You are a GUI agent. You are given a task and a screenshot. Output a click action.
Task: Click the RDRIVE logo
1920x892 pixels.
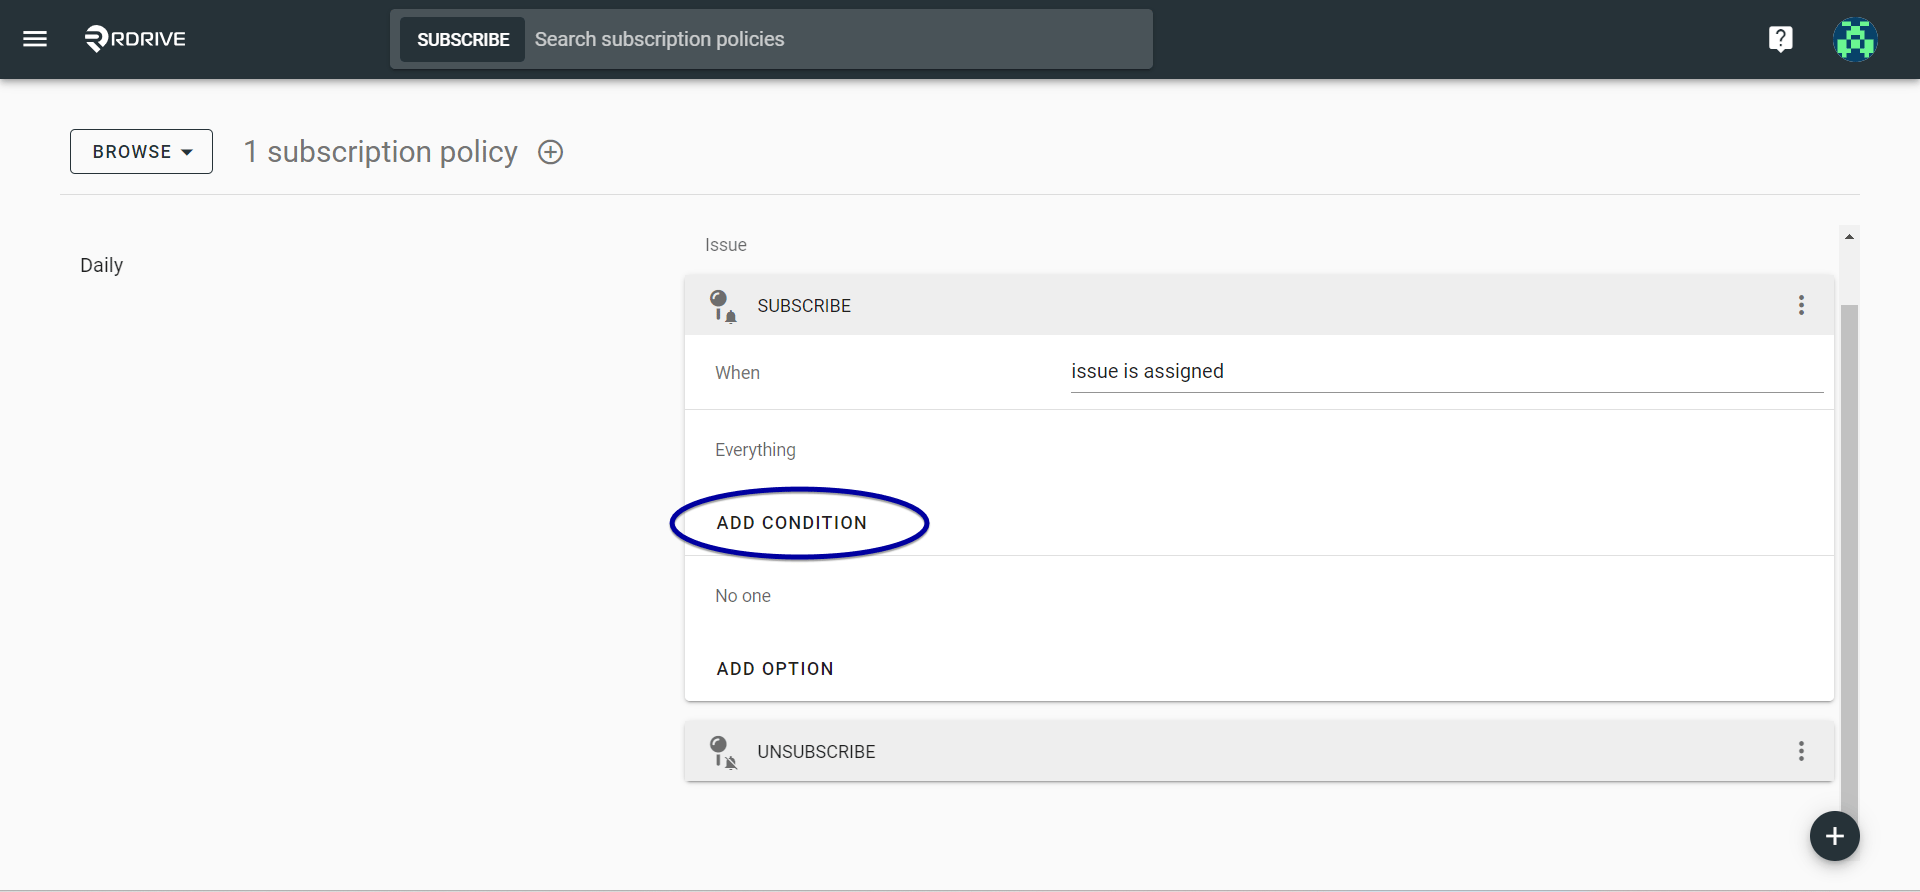pyautogui.click(x=135, y=39)
